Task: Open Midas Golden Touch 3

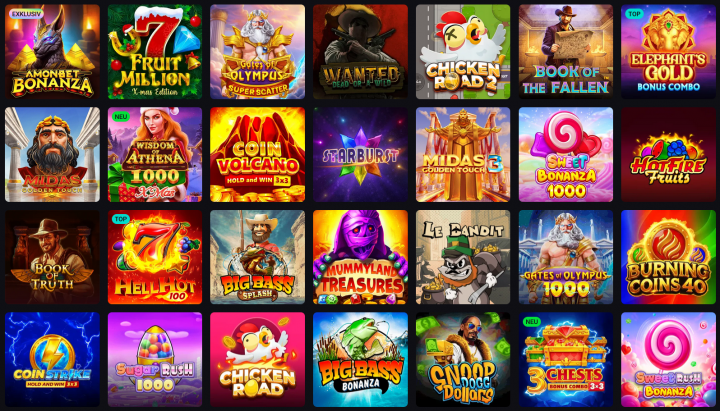Action: point(463,154)
